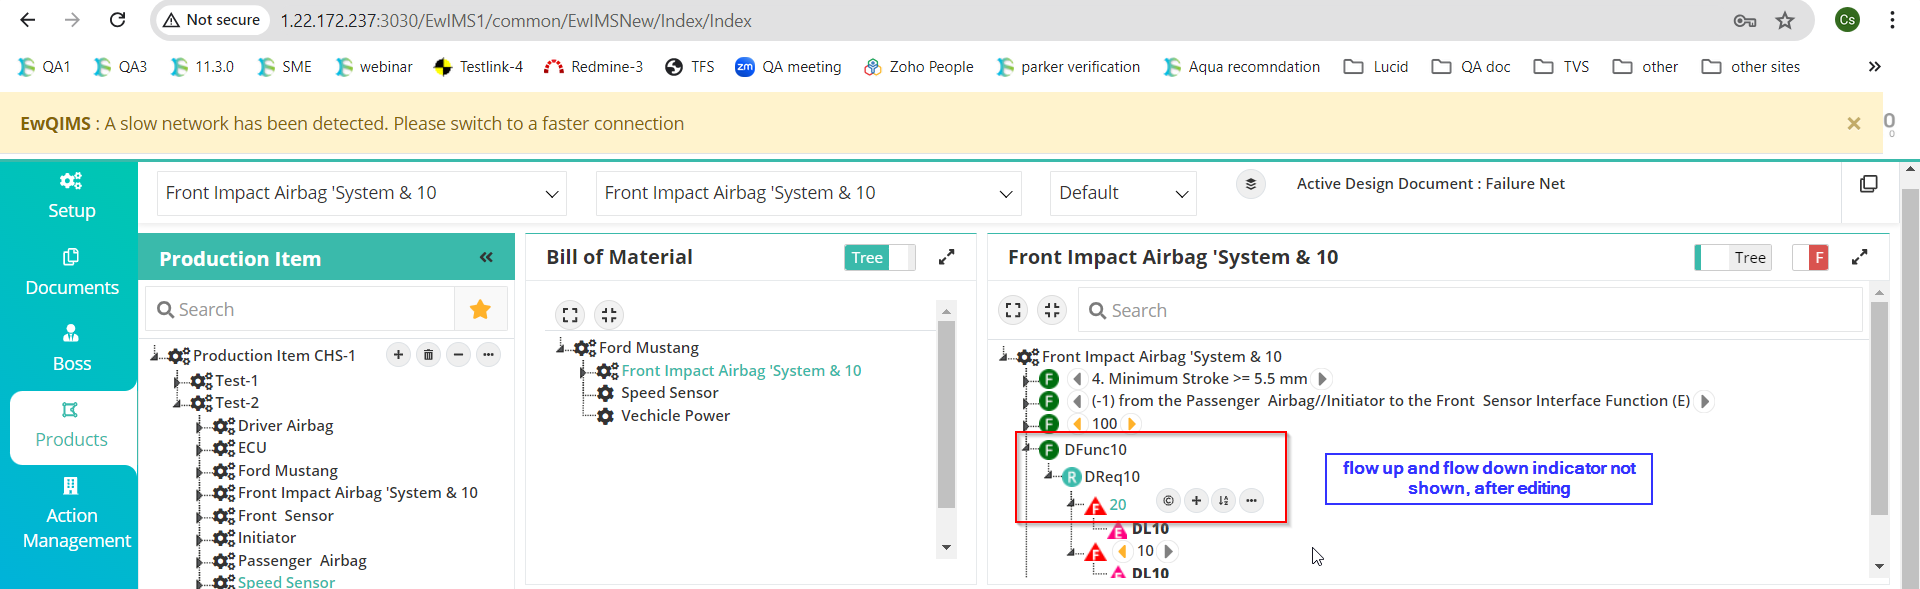Select ECU in Production Item tree
This screenshot has height=589, width=1920.
point(252,448)
